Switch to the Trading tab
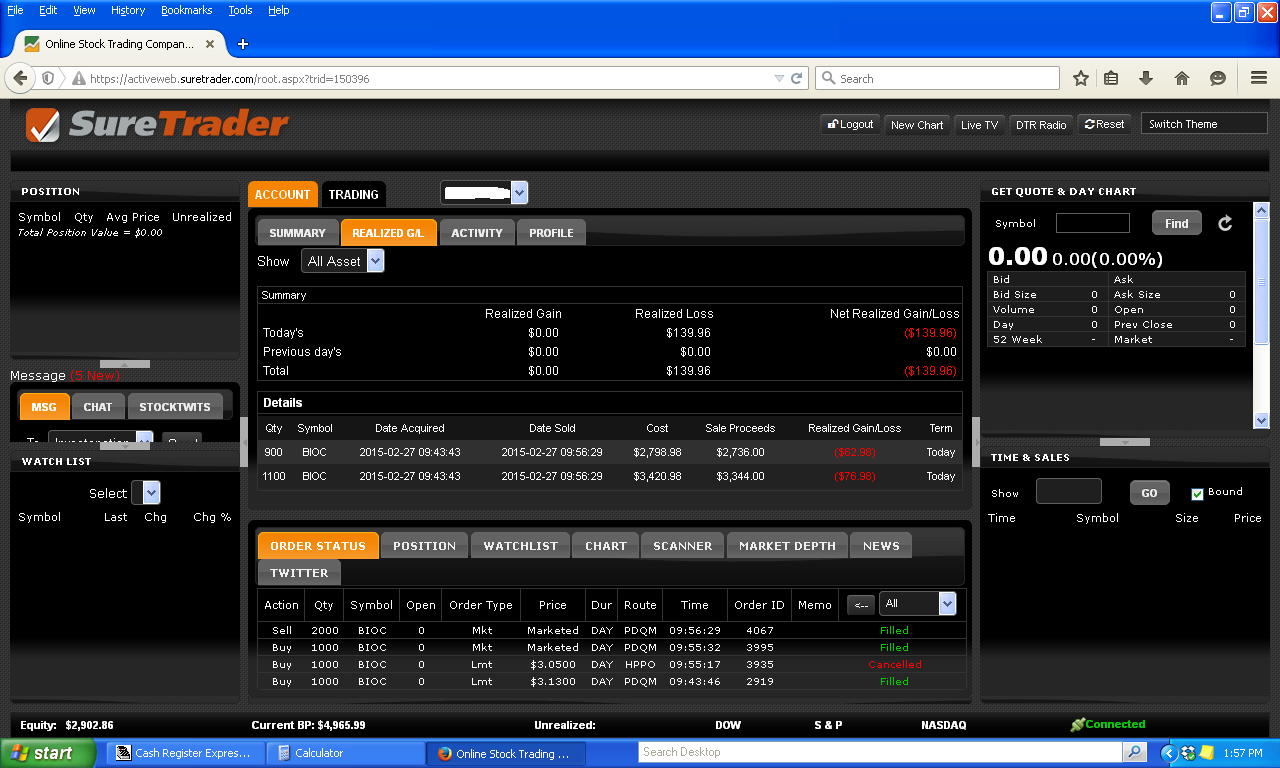 (354, 194)
